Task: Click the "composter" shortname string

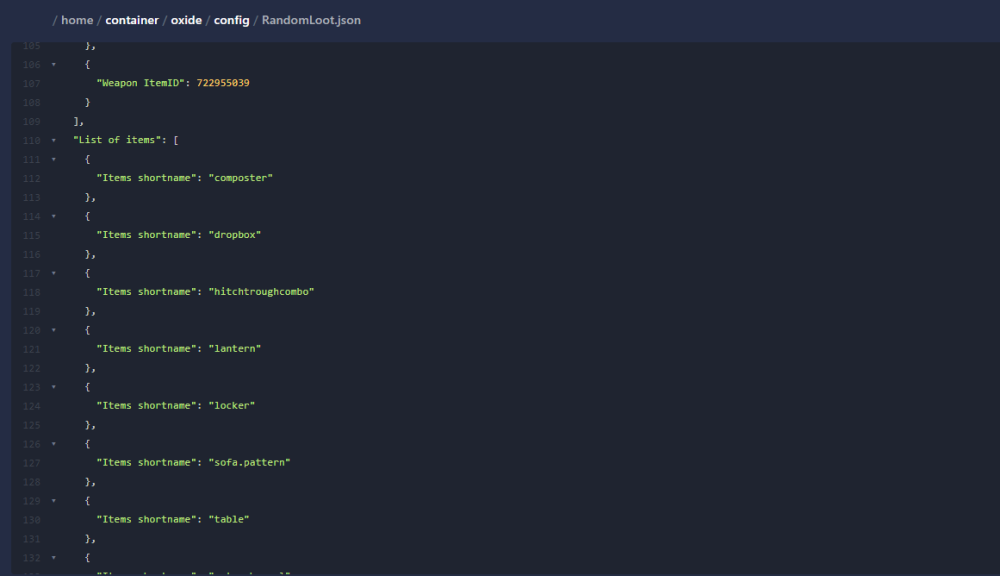Action: pos(240,177)
